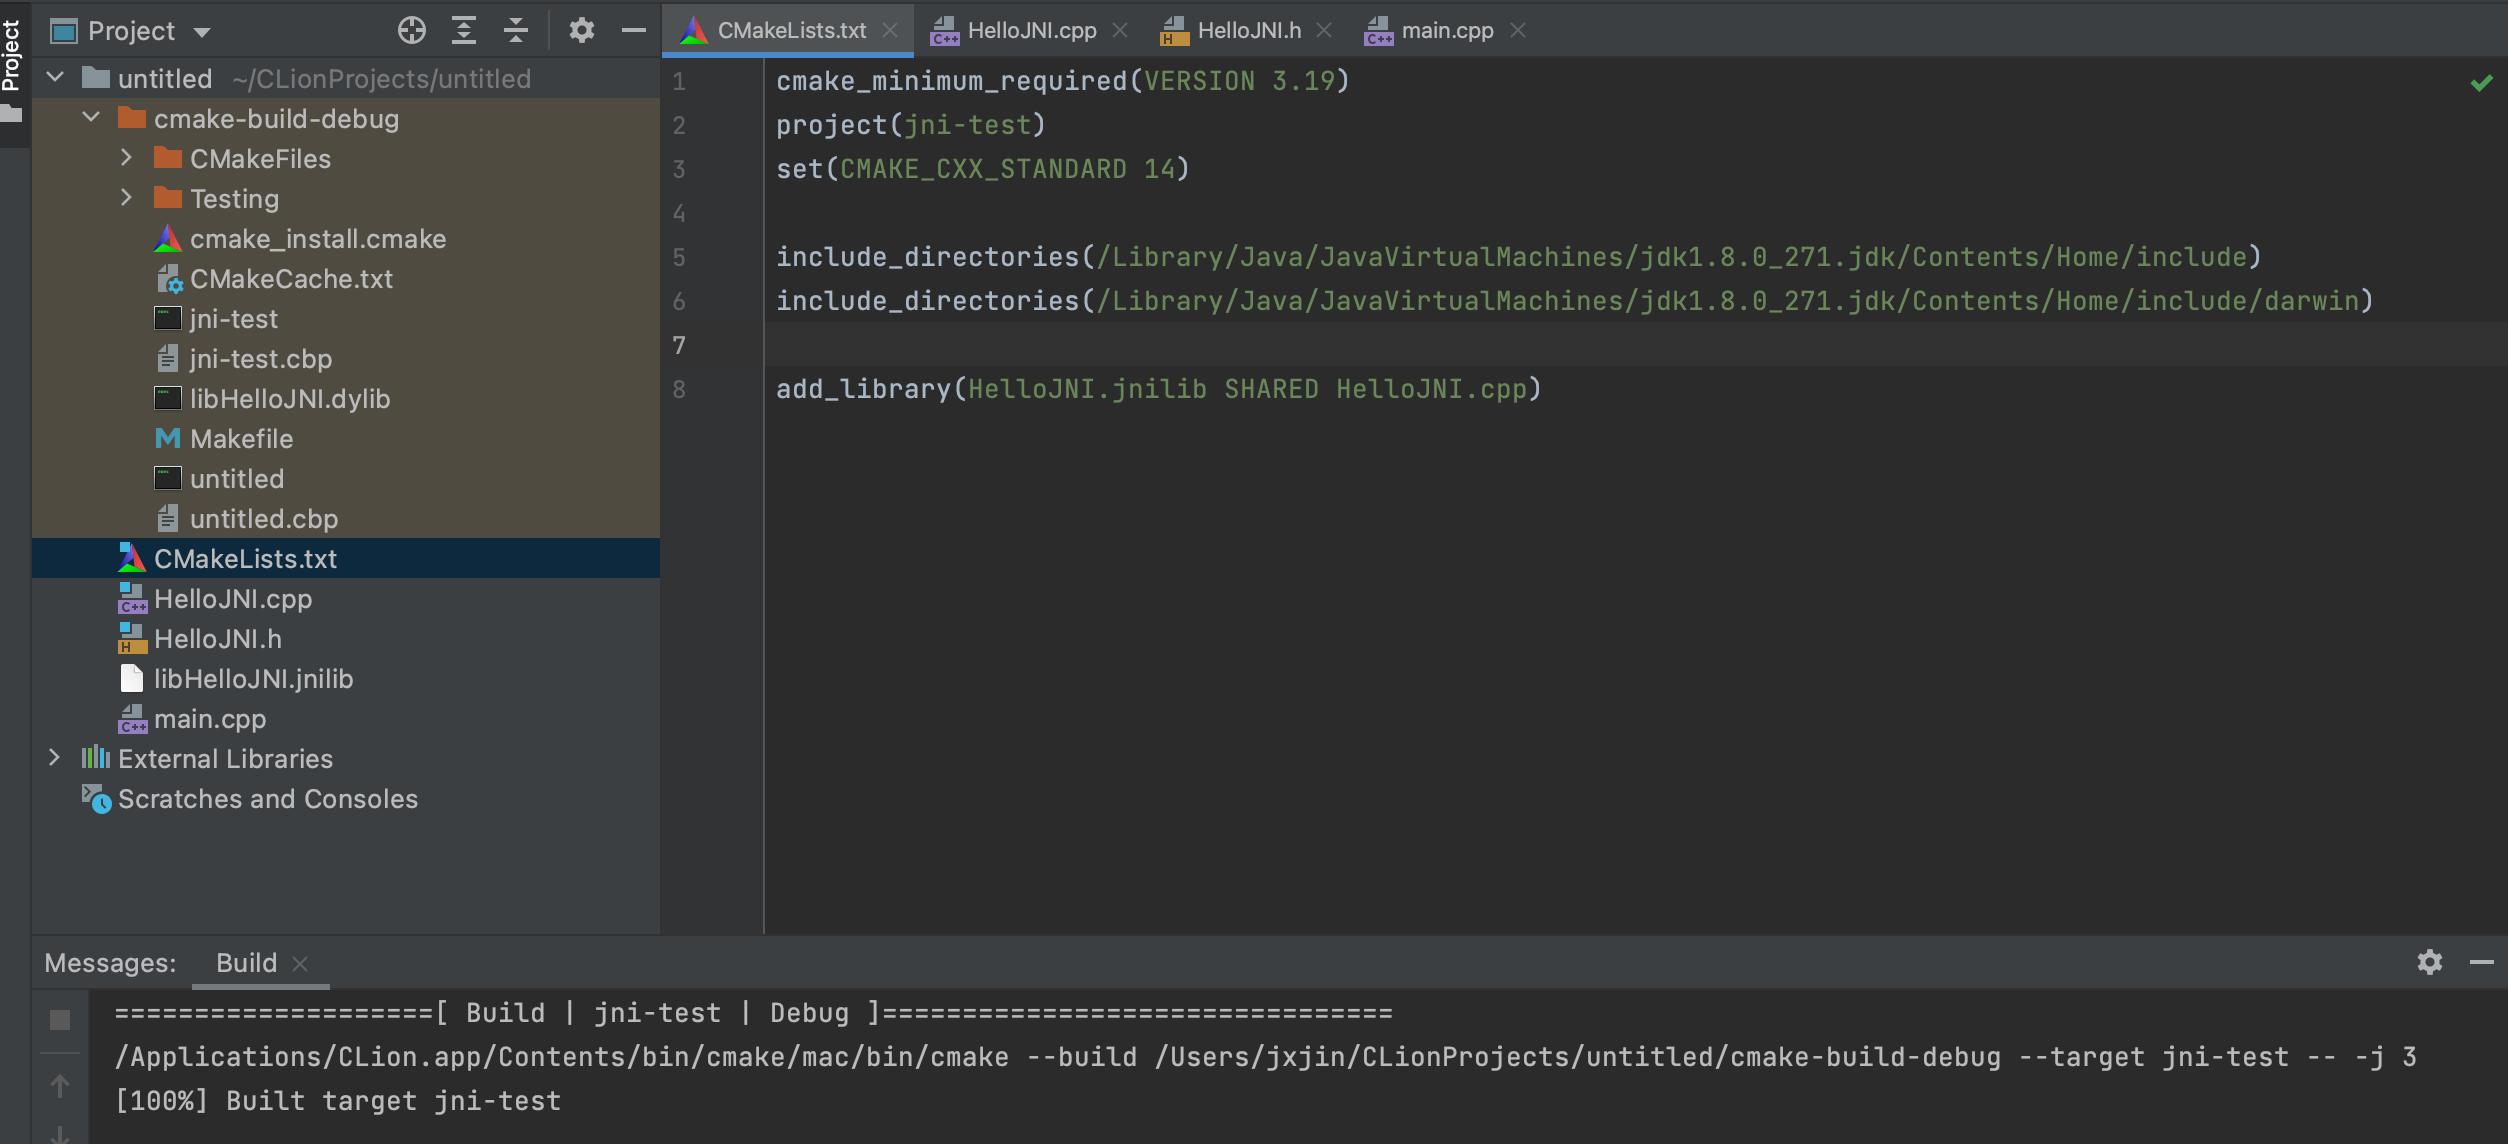Collapse the cmake-build-debug folder

(x=92, y=117)
